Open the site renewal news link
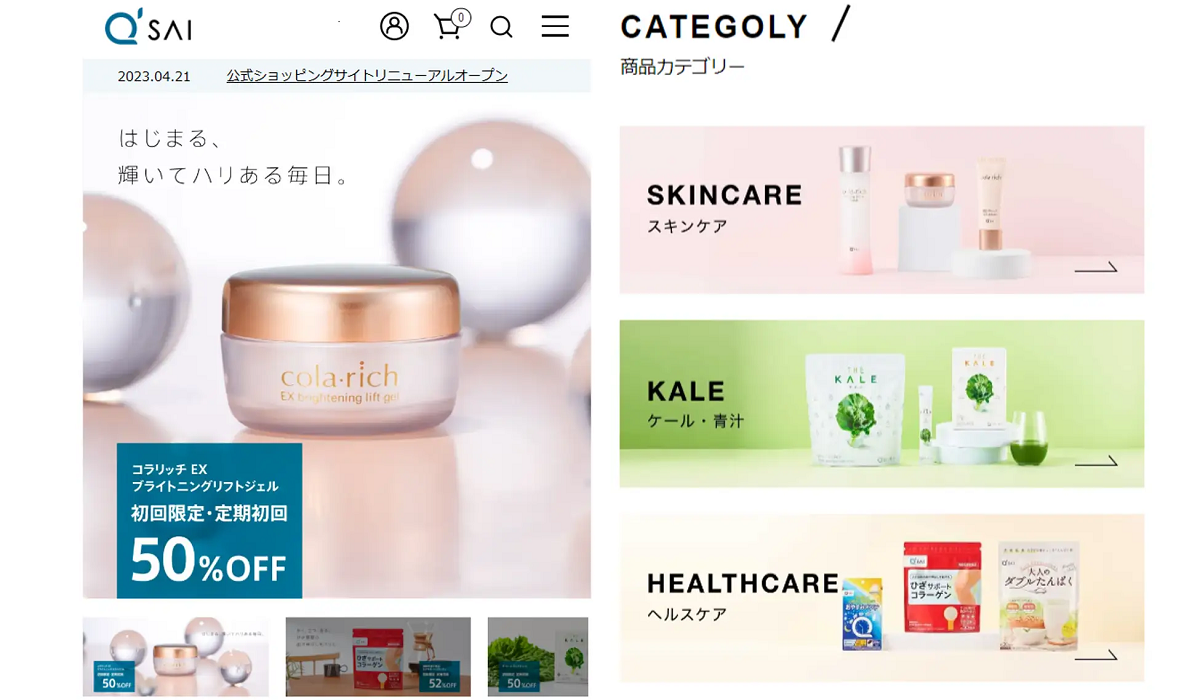Viewport: 1200px width, 700px height. (367, 76)
